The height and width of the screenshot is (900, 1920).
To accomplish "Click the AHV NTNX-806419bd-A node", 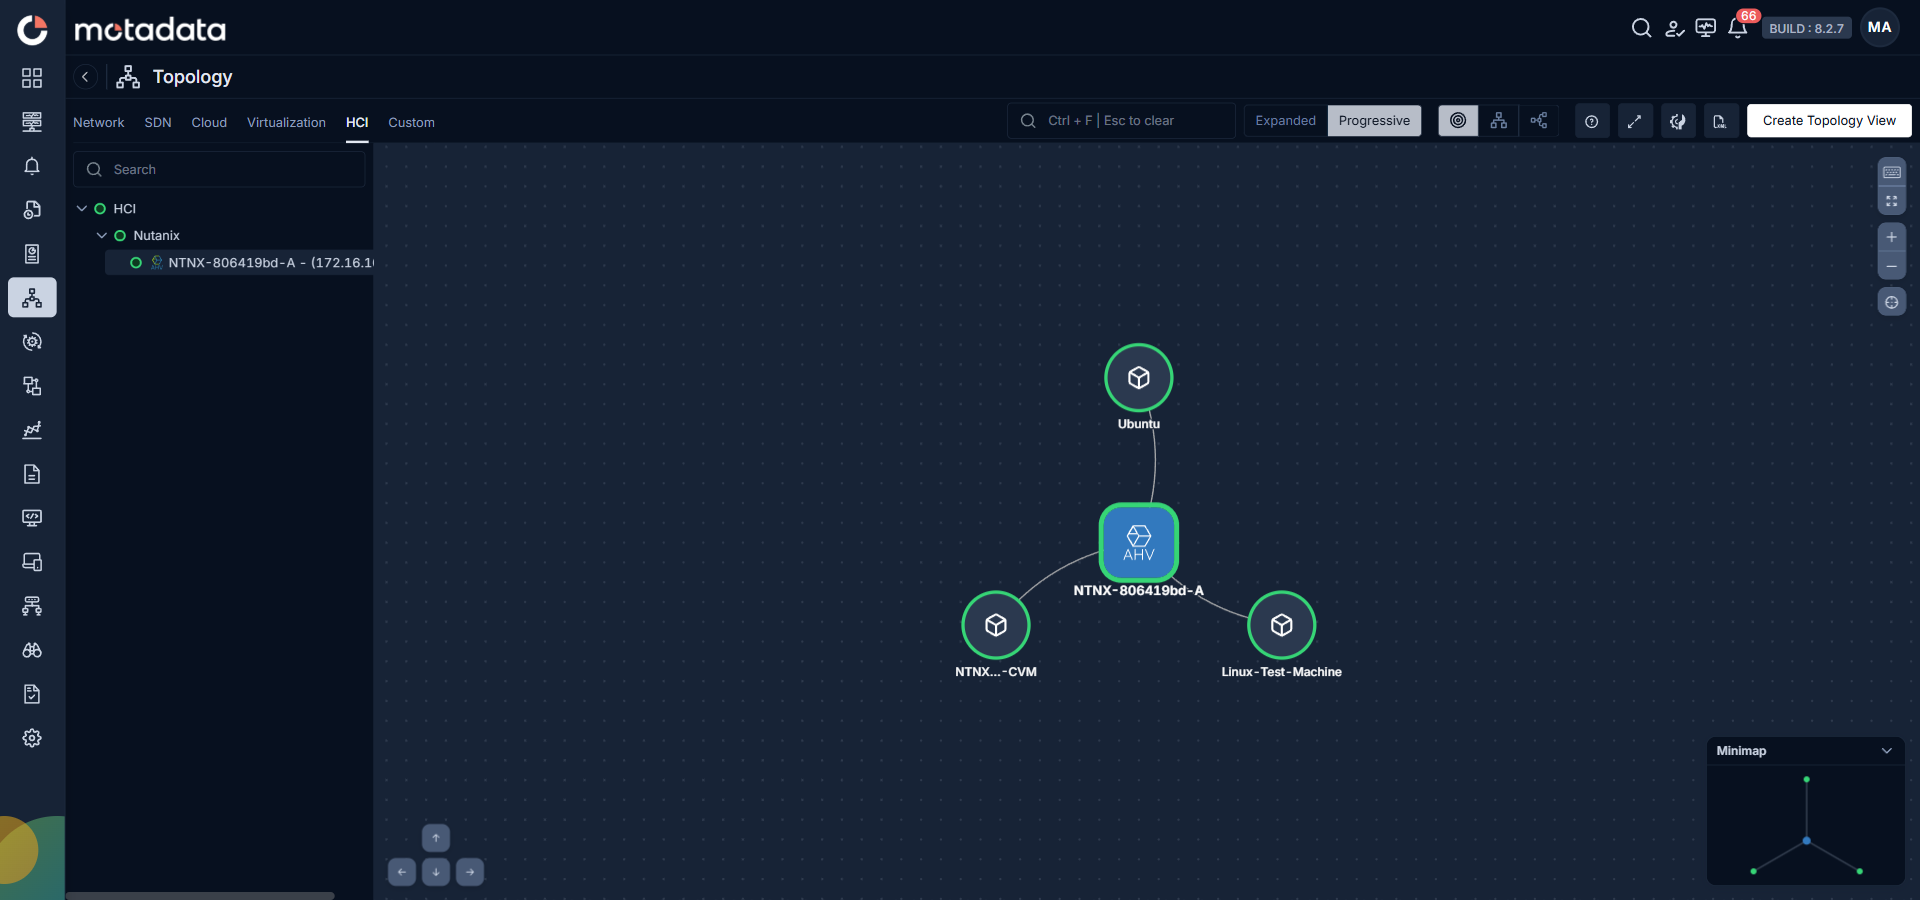I will (x=1139, y=542).
